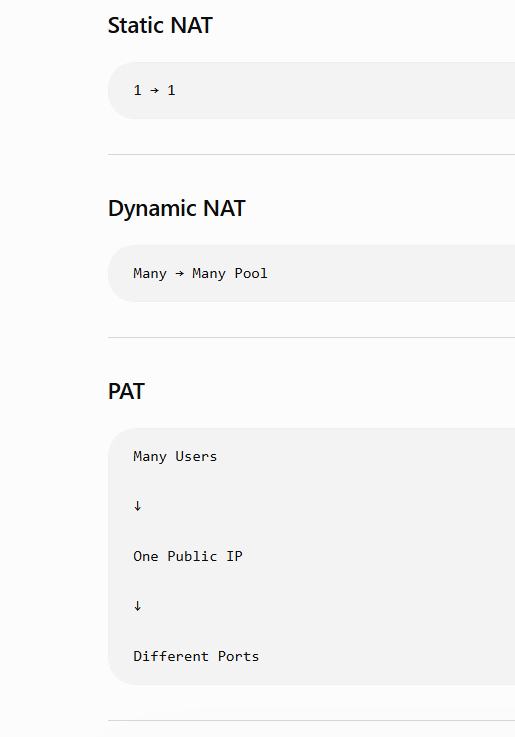The width and height of the screenshot is (515, 737).
Task: Click the arrow between Many and Many Pool
Action: click(x=179, y=274)
